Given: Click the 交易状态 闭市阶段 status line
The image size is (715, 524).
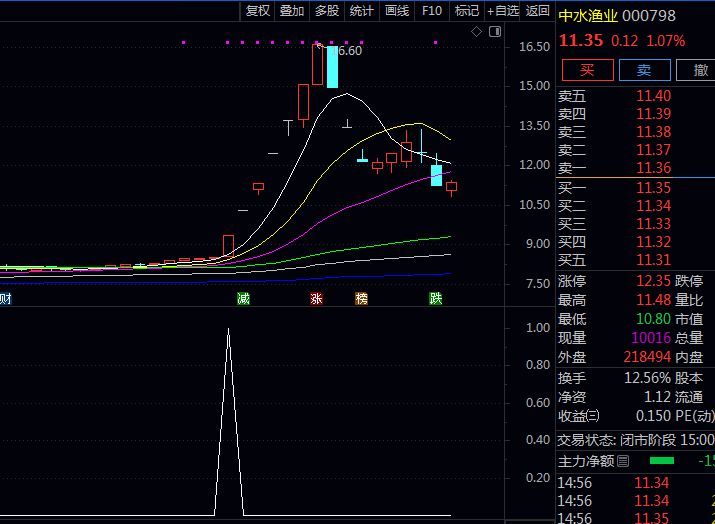Looking at the screenshot, I should (636, 440).
